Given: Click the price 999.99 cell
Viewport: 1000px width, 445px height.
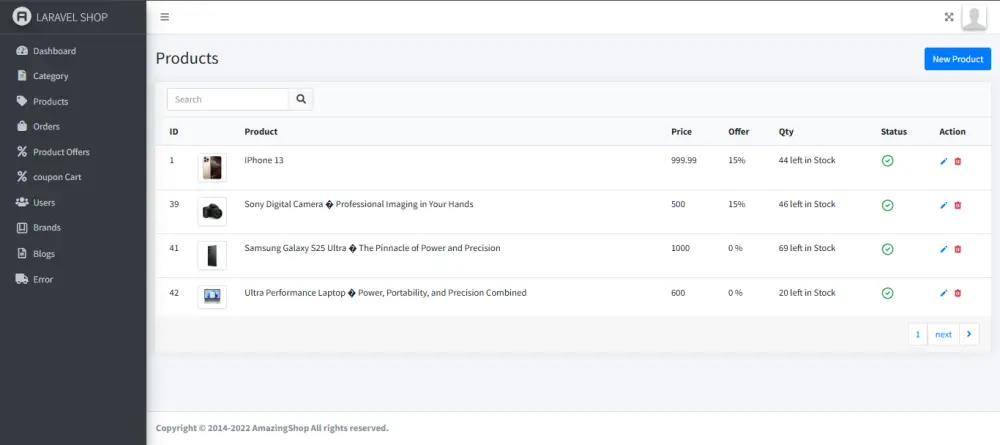Looking at the screenshot, I should click(x=684, y=160).
